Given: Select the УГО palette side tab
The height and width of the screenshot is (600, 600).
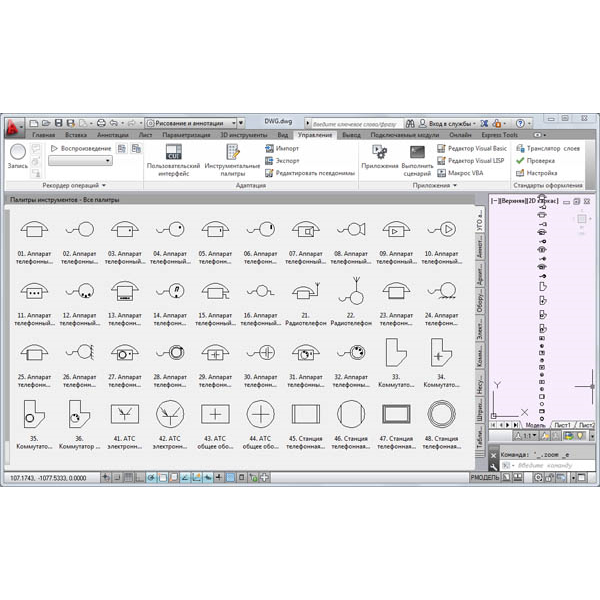Looking at the screenshot, I should pyautogui.click(x=479, y=220).
